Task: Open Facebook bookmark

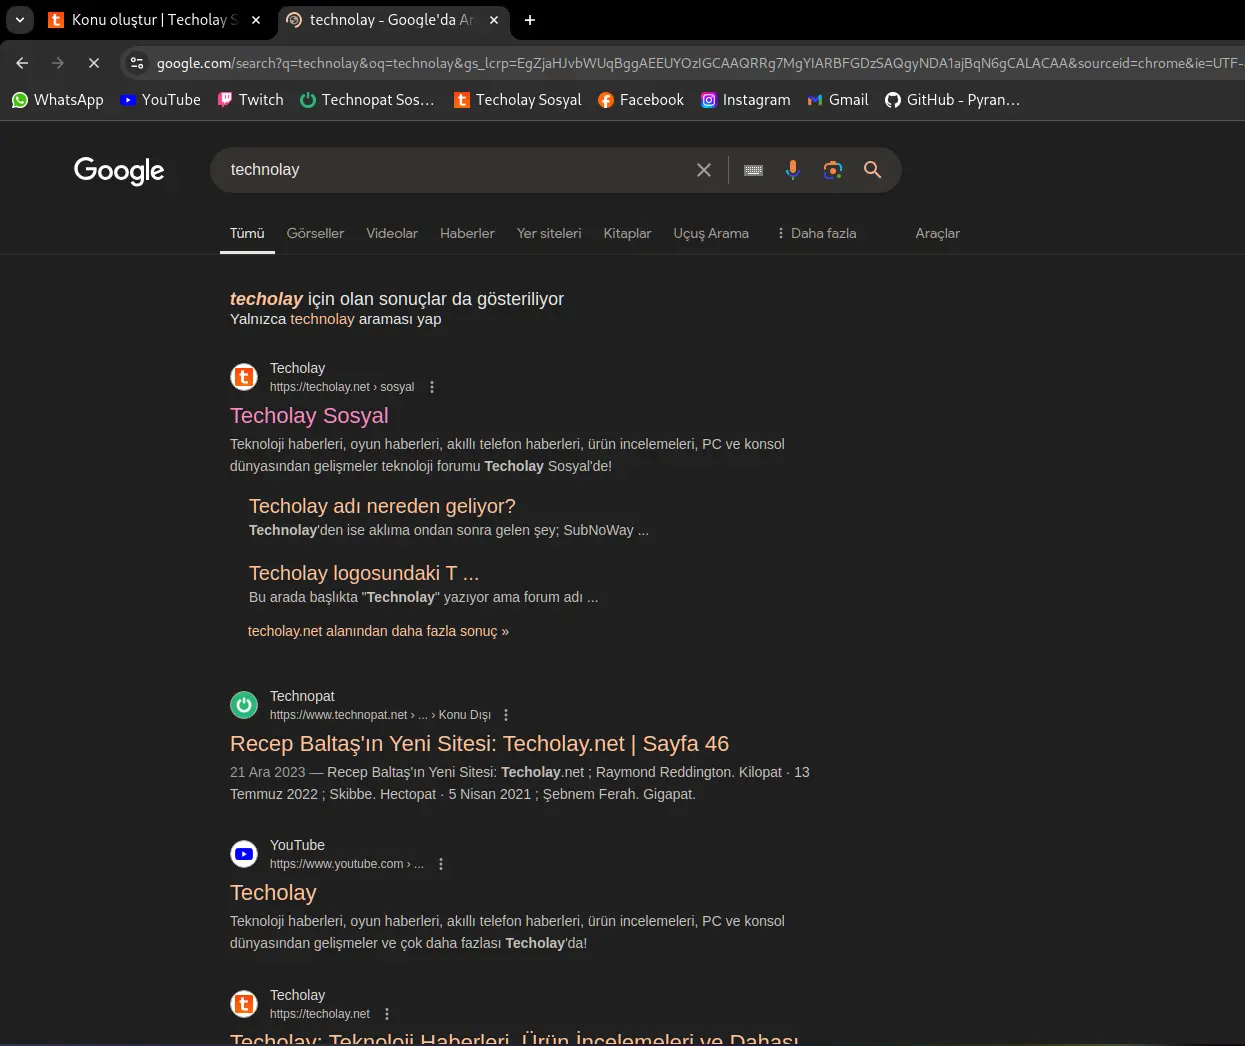Action: point(641,100)
